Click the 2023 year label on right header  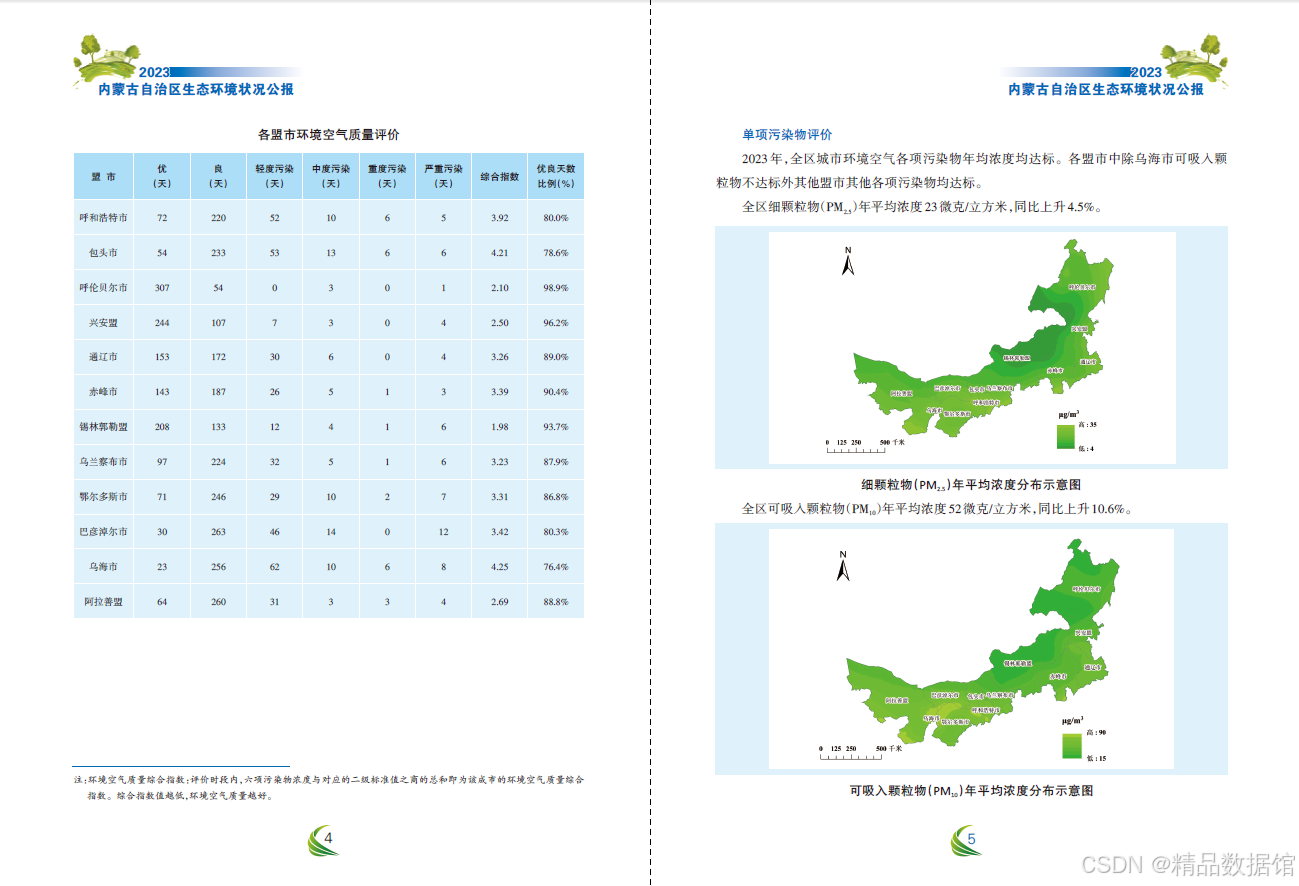[1146, 72]
